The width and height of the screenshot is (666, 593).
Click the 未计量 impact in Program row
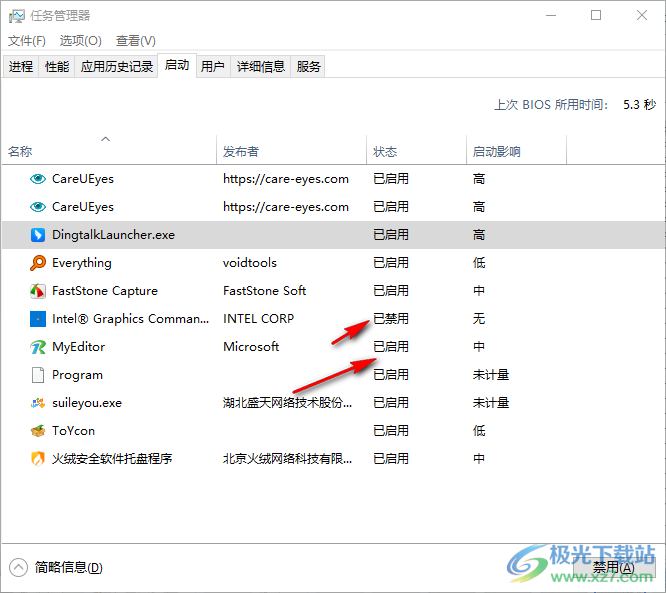(491, 375)
